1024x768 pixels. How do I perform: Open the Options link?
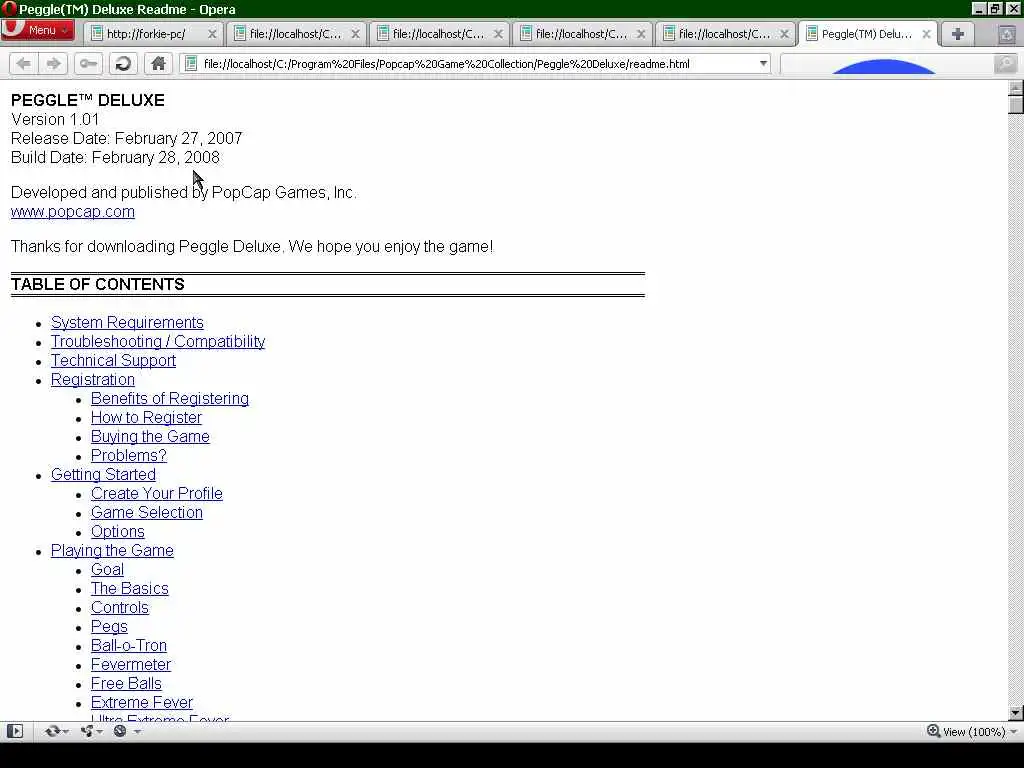coord(118,532)
